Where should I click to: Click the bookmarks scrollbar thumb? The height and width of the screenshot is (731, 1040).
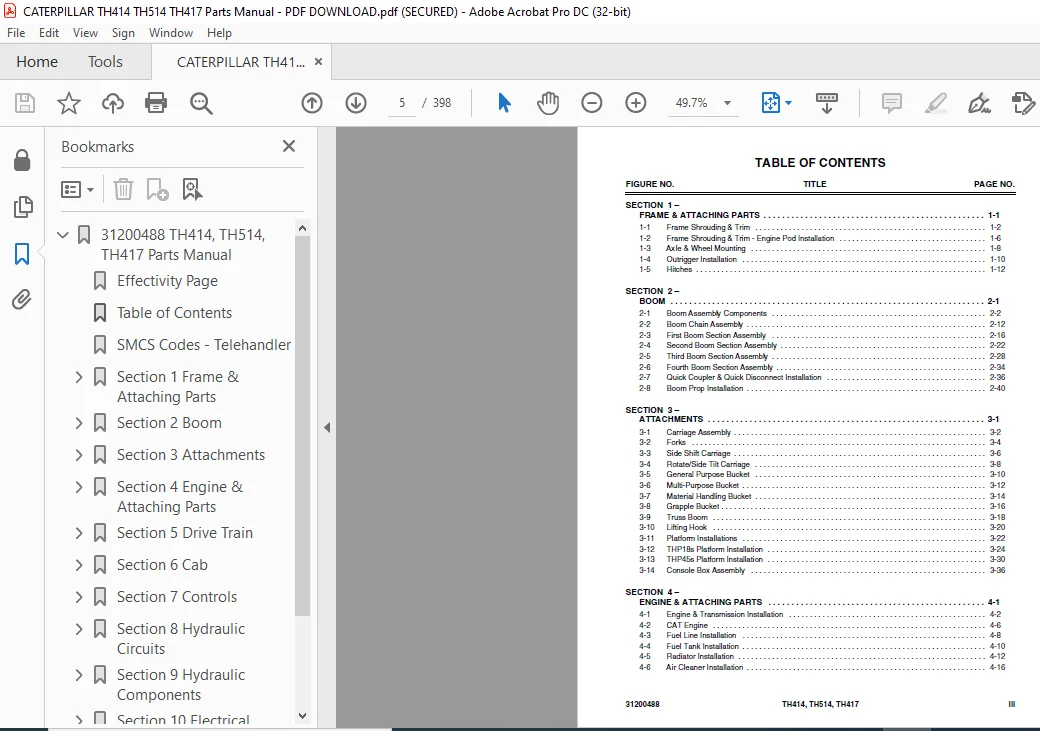click(302, 426)
